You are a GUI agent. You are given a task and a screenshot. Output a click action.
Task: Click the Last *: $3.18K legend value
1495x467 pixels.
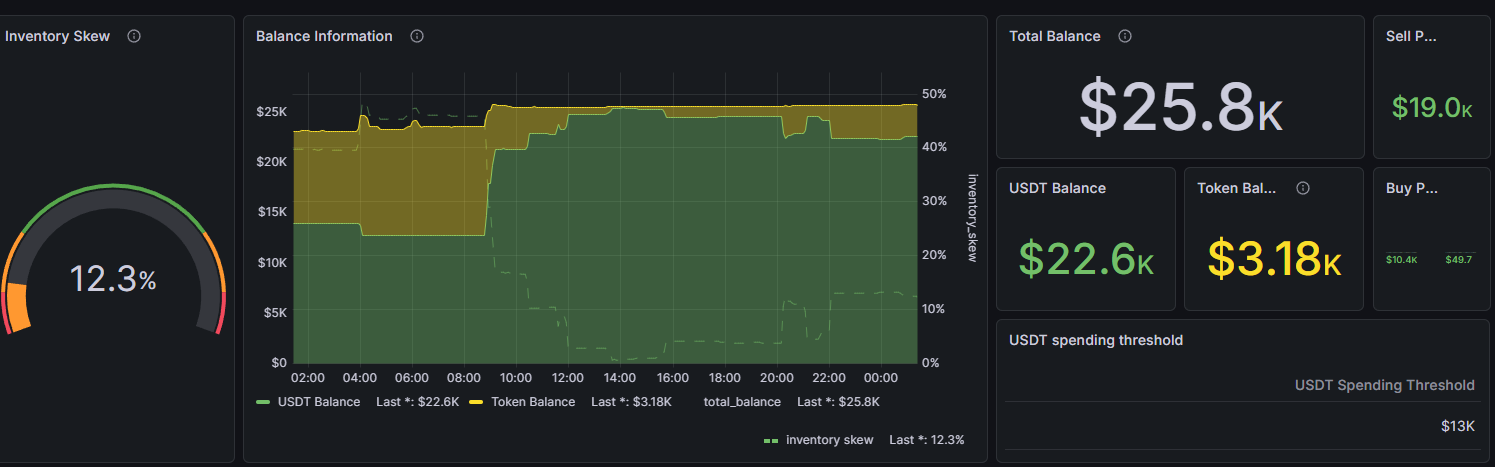click(x=631, y=402)
